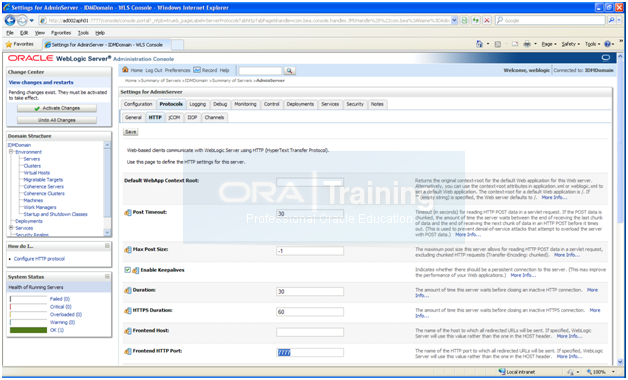Click the Record icon in the toolbar
This screenshot has width=628, height=380.
[x=197, y=70]
